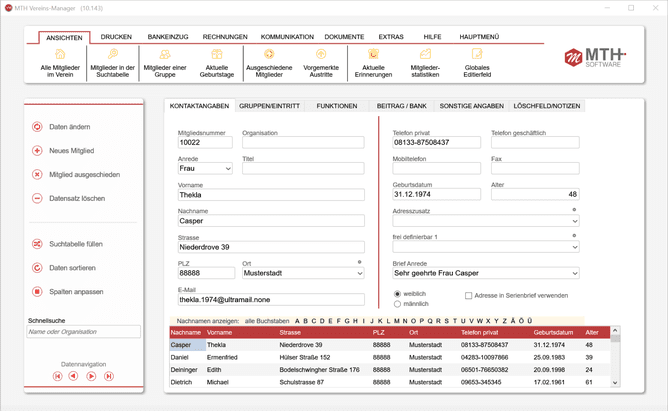The image size is (668, 411).
Task: Select the männlich radio button
Action: (x=397, y=304)
